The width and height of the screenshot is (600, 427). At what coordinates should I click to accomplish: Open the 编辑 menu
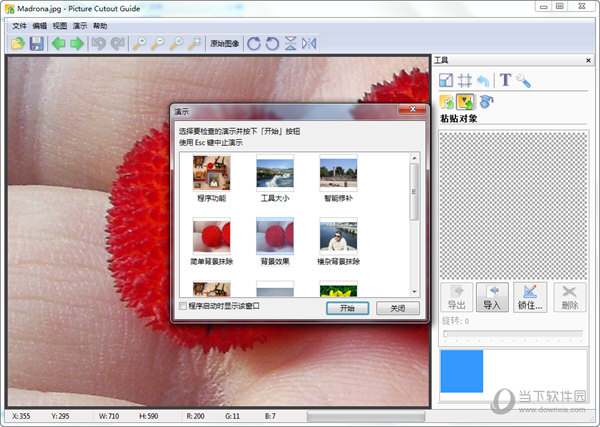(x=39, y=26)
